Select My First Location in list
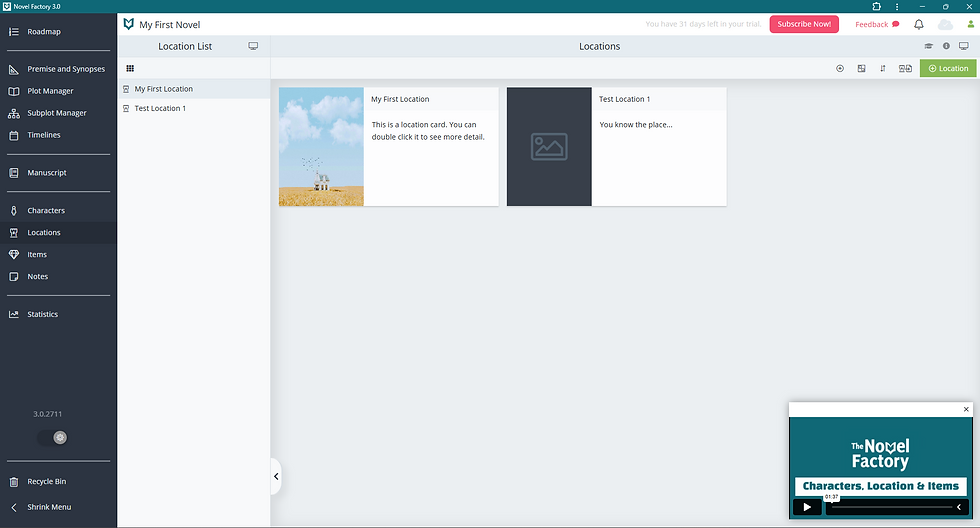 pyautogui.click(x=194, y=89)
